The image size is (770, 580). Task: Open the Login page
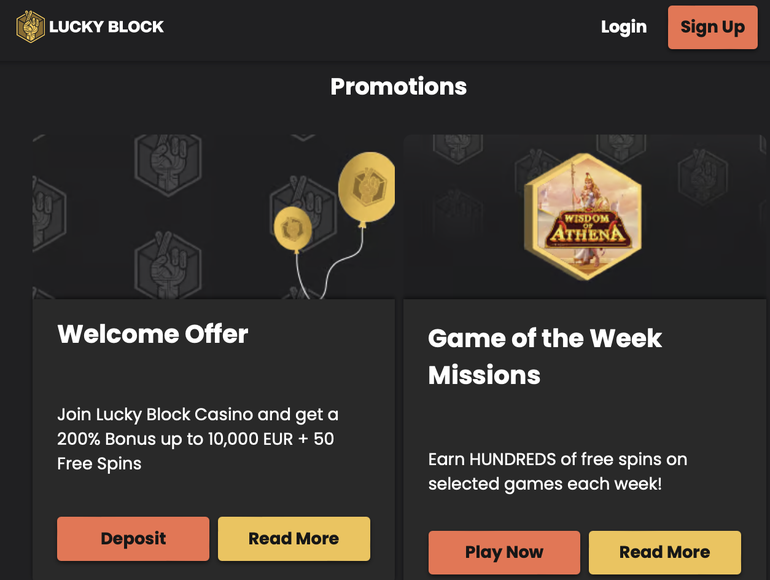point(624,27)
